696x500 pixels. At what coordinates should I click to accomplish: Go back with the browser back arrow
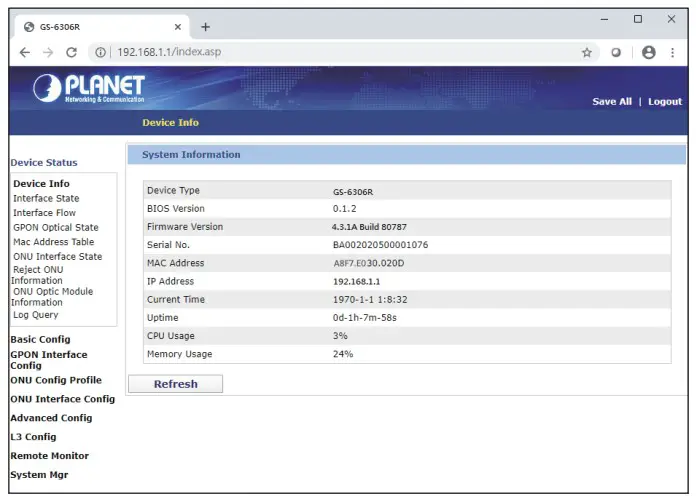pos(25,52)
